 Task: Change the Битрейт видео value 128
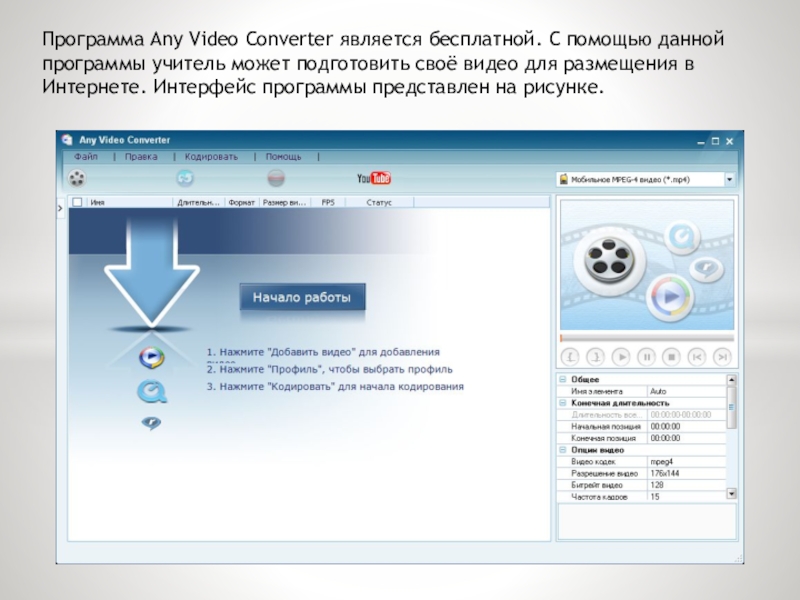[687, 485]
